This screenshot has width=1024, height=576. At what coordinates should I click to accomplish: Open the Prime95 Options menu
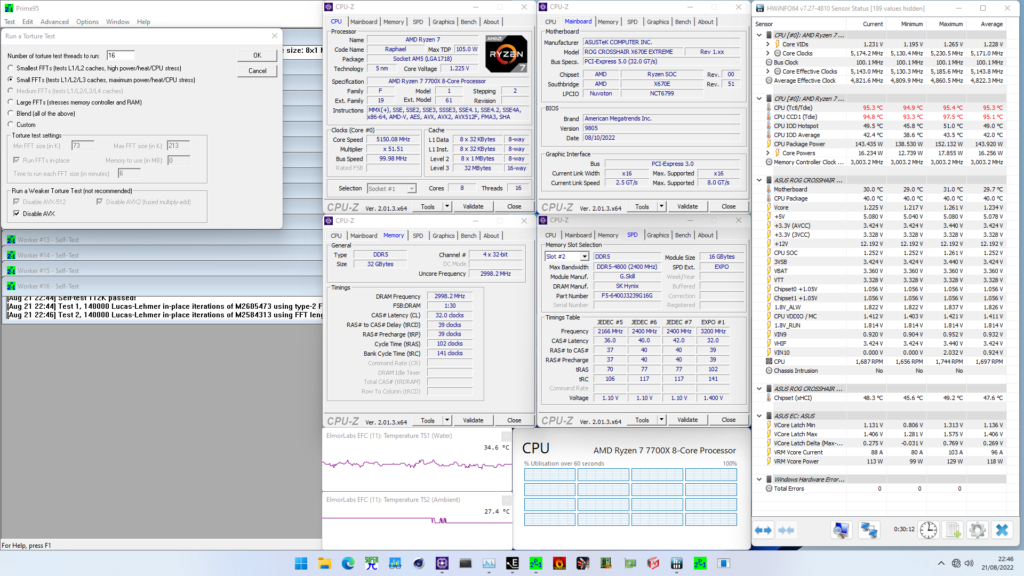point(87,22)
